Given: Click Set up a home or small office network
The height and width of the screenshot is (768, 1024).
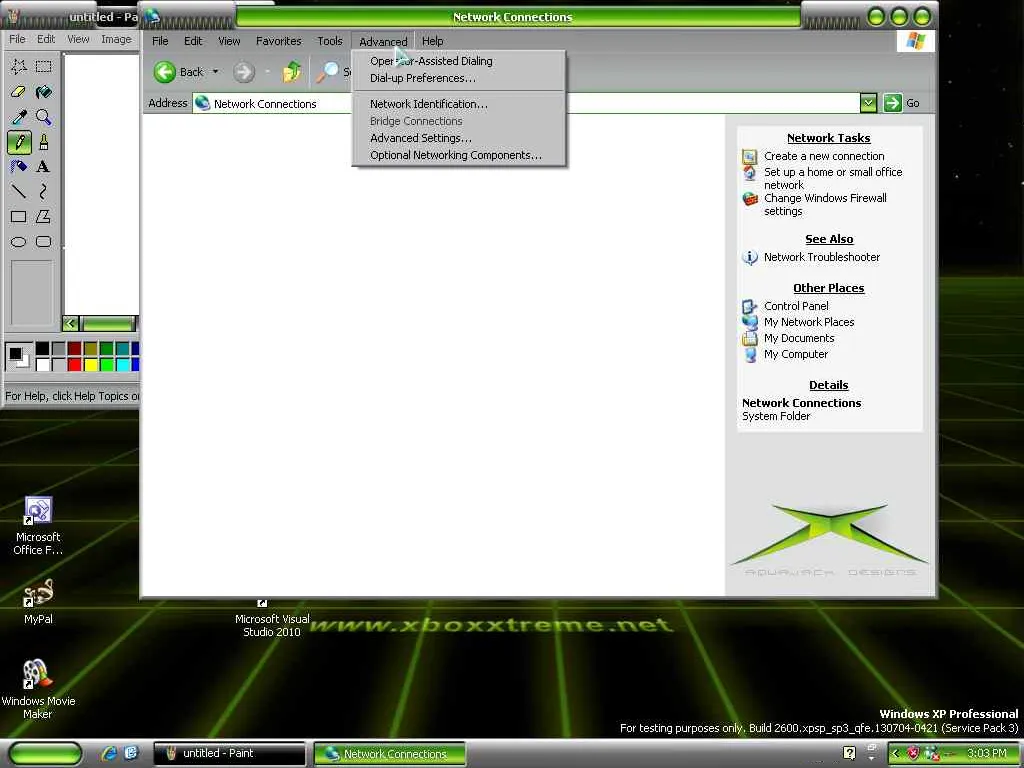Looking at the screenshot, I should pyautogui.click(x=833, y=178).
